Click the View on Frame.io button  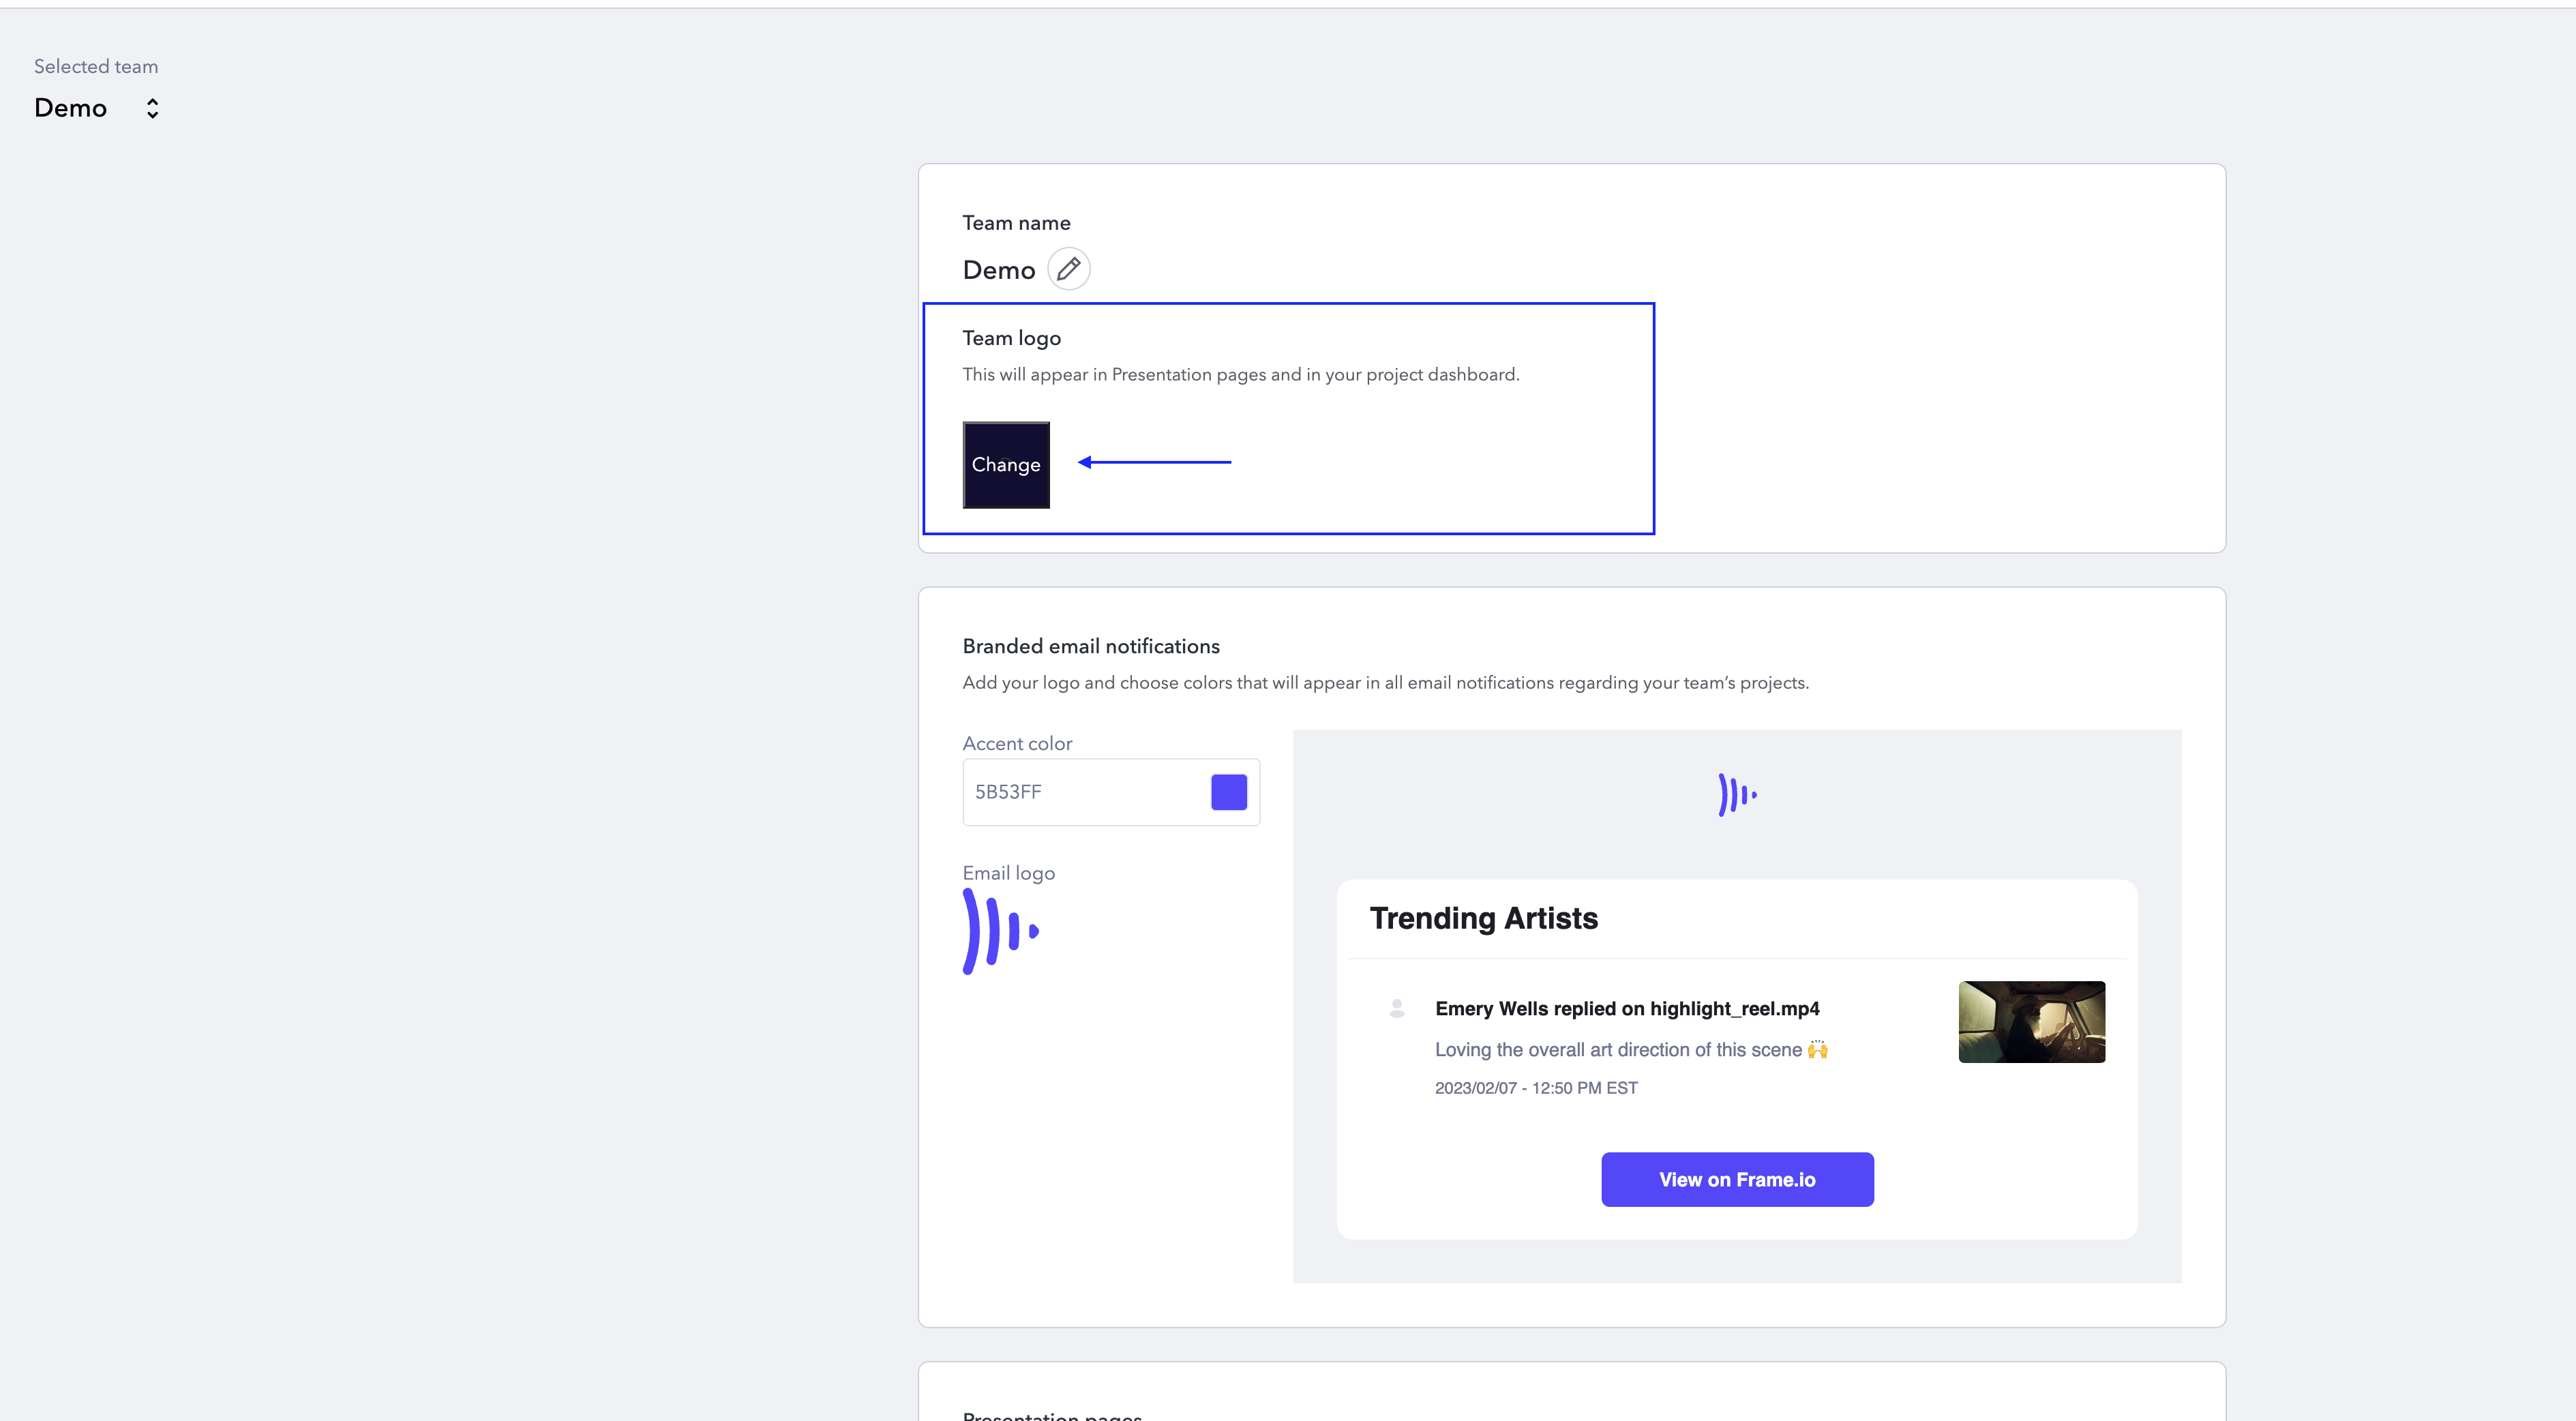(1737, 1179)
